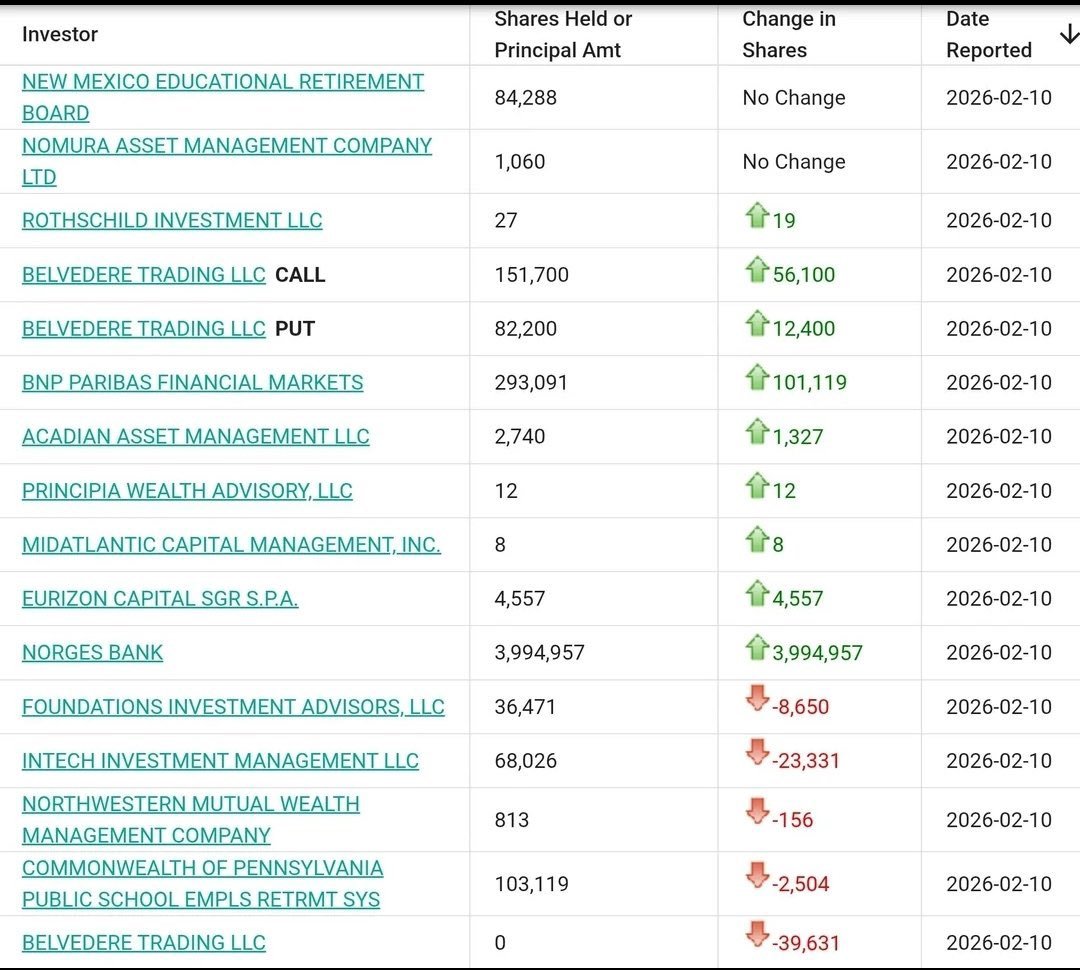This screenshot has width=1080, height=970.
Task: Select change value 56,100
Action: (x=804, y=275)
